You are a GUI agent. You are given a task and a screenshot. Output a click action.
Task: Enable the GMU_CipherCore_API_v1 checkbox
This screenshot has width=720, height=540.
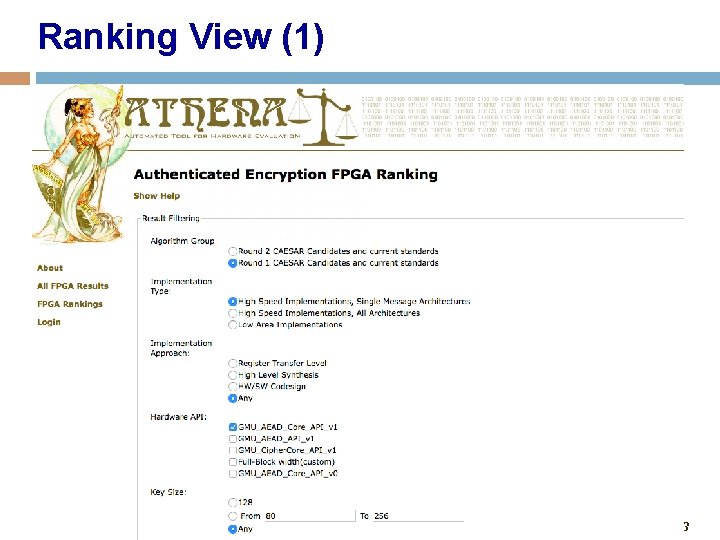pos(233,450)
